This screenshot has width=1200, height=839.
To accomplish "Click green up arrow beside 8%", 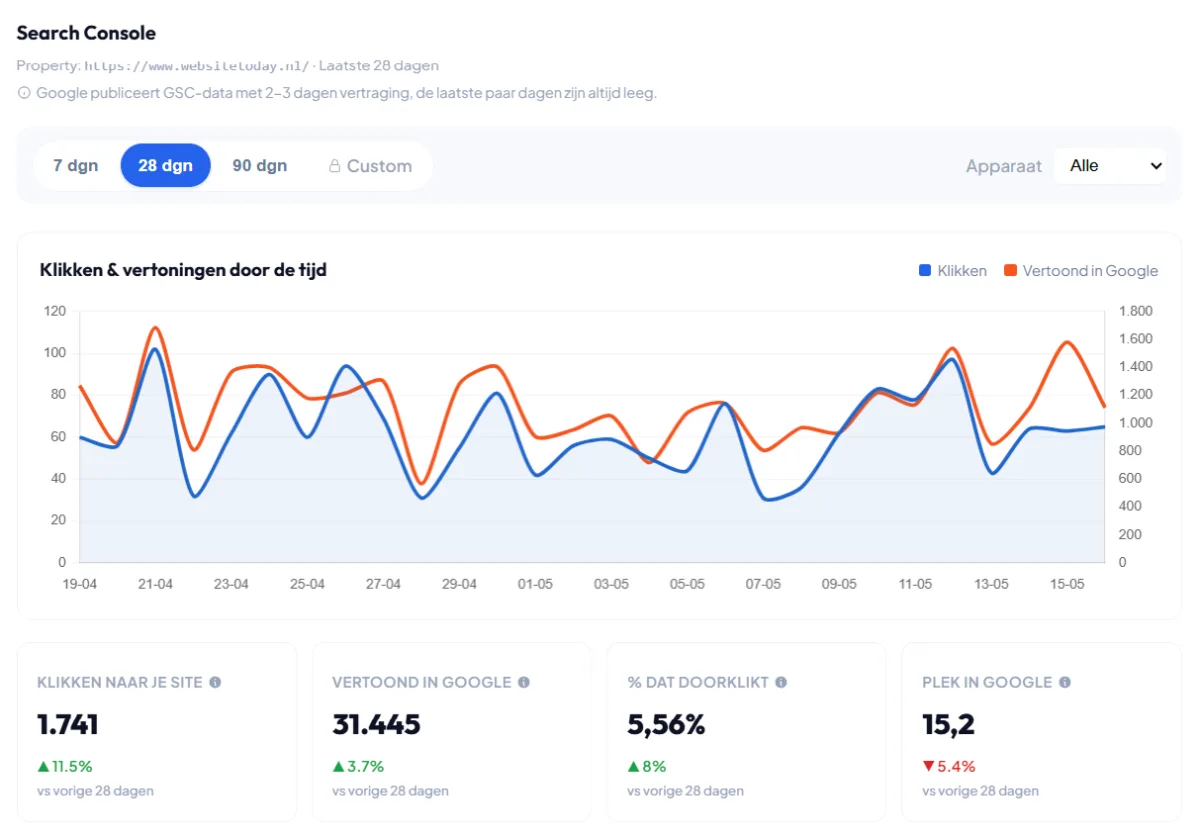I will click(633, 767).
